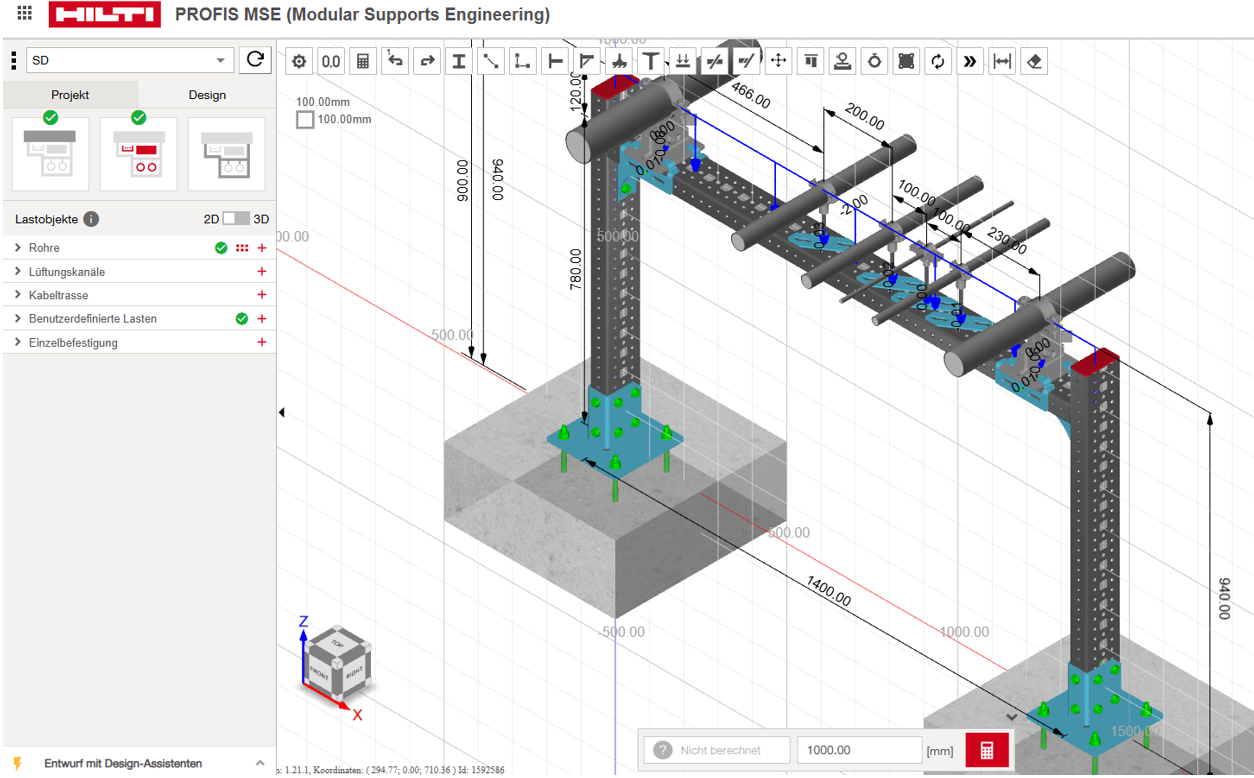Click the 1400.00 dimension label
The image size is (1254, 778).
coord(828,592)
